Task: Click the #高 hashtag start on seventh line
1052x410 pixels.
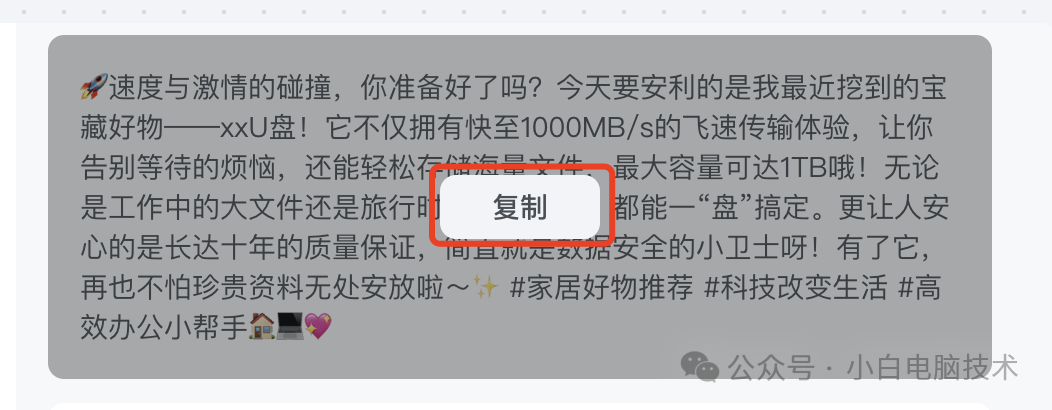Action: (x=920, y=288)
